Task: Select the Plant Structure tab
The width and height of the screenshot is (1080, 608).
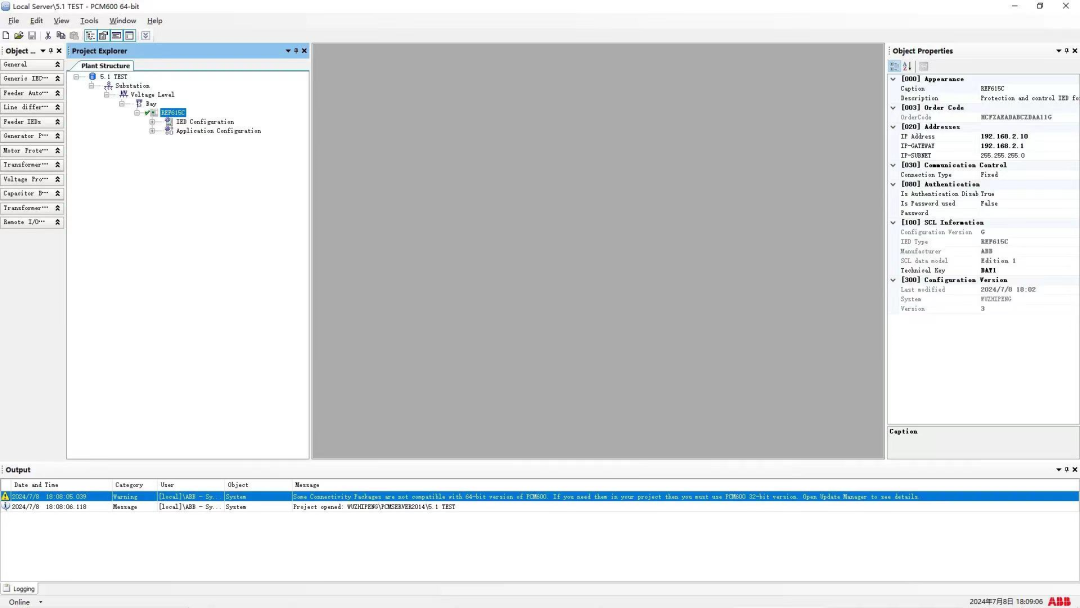Action: [105, 65]
